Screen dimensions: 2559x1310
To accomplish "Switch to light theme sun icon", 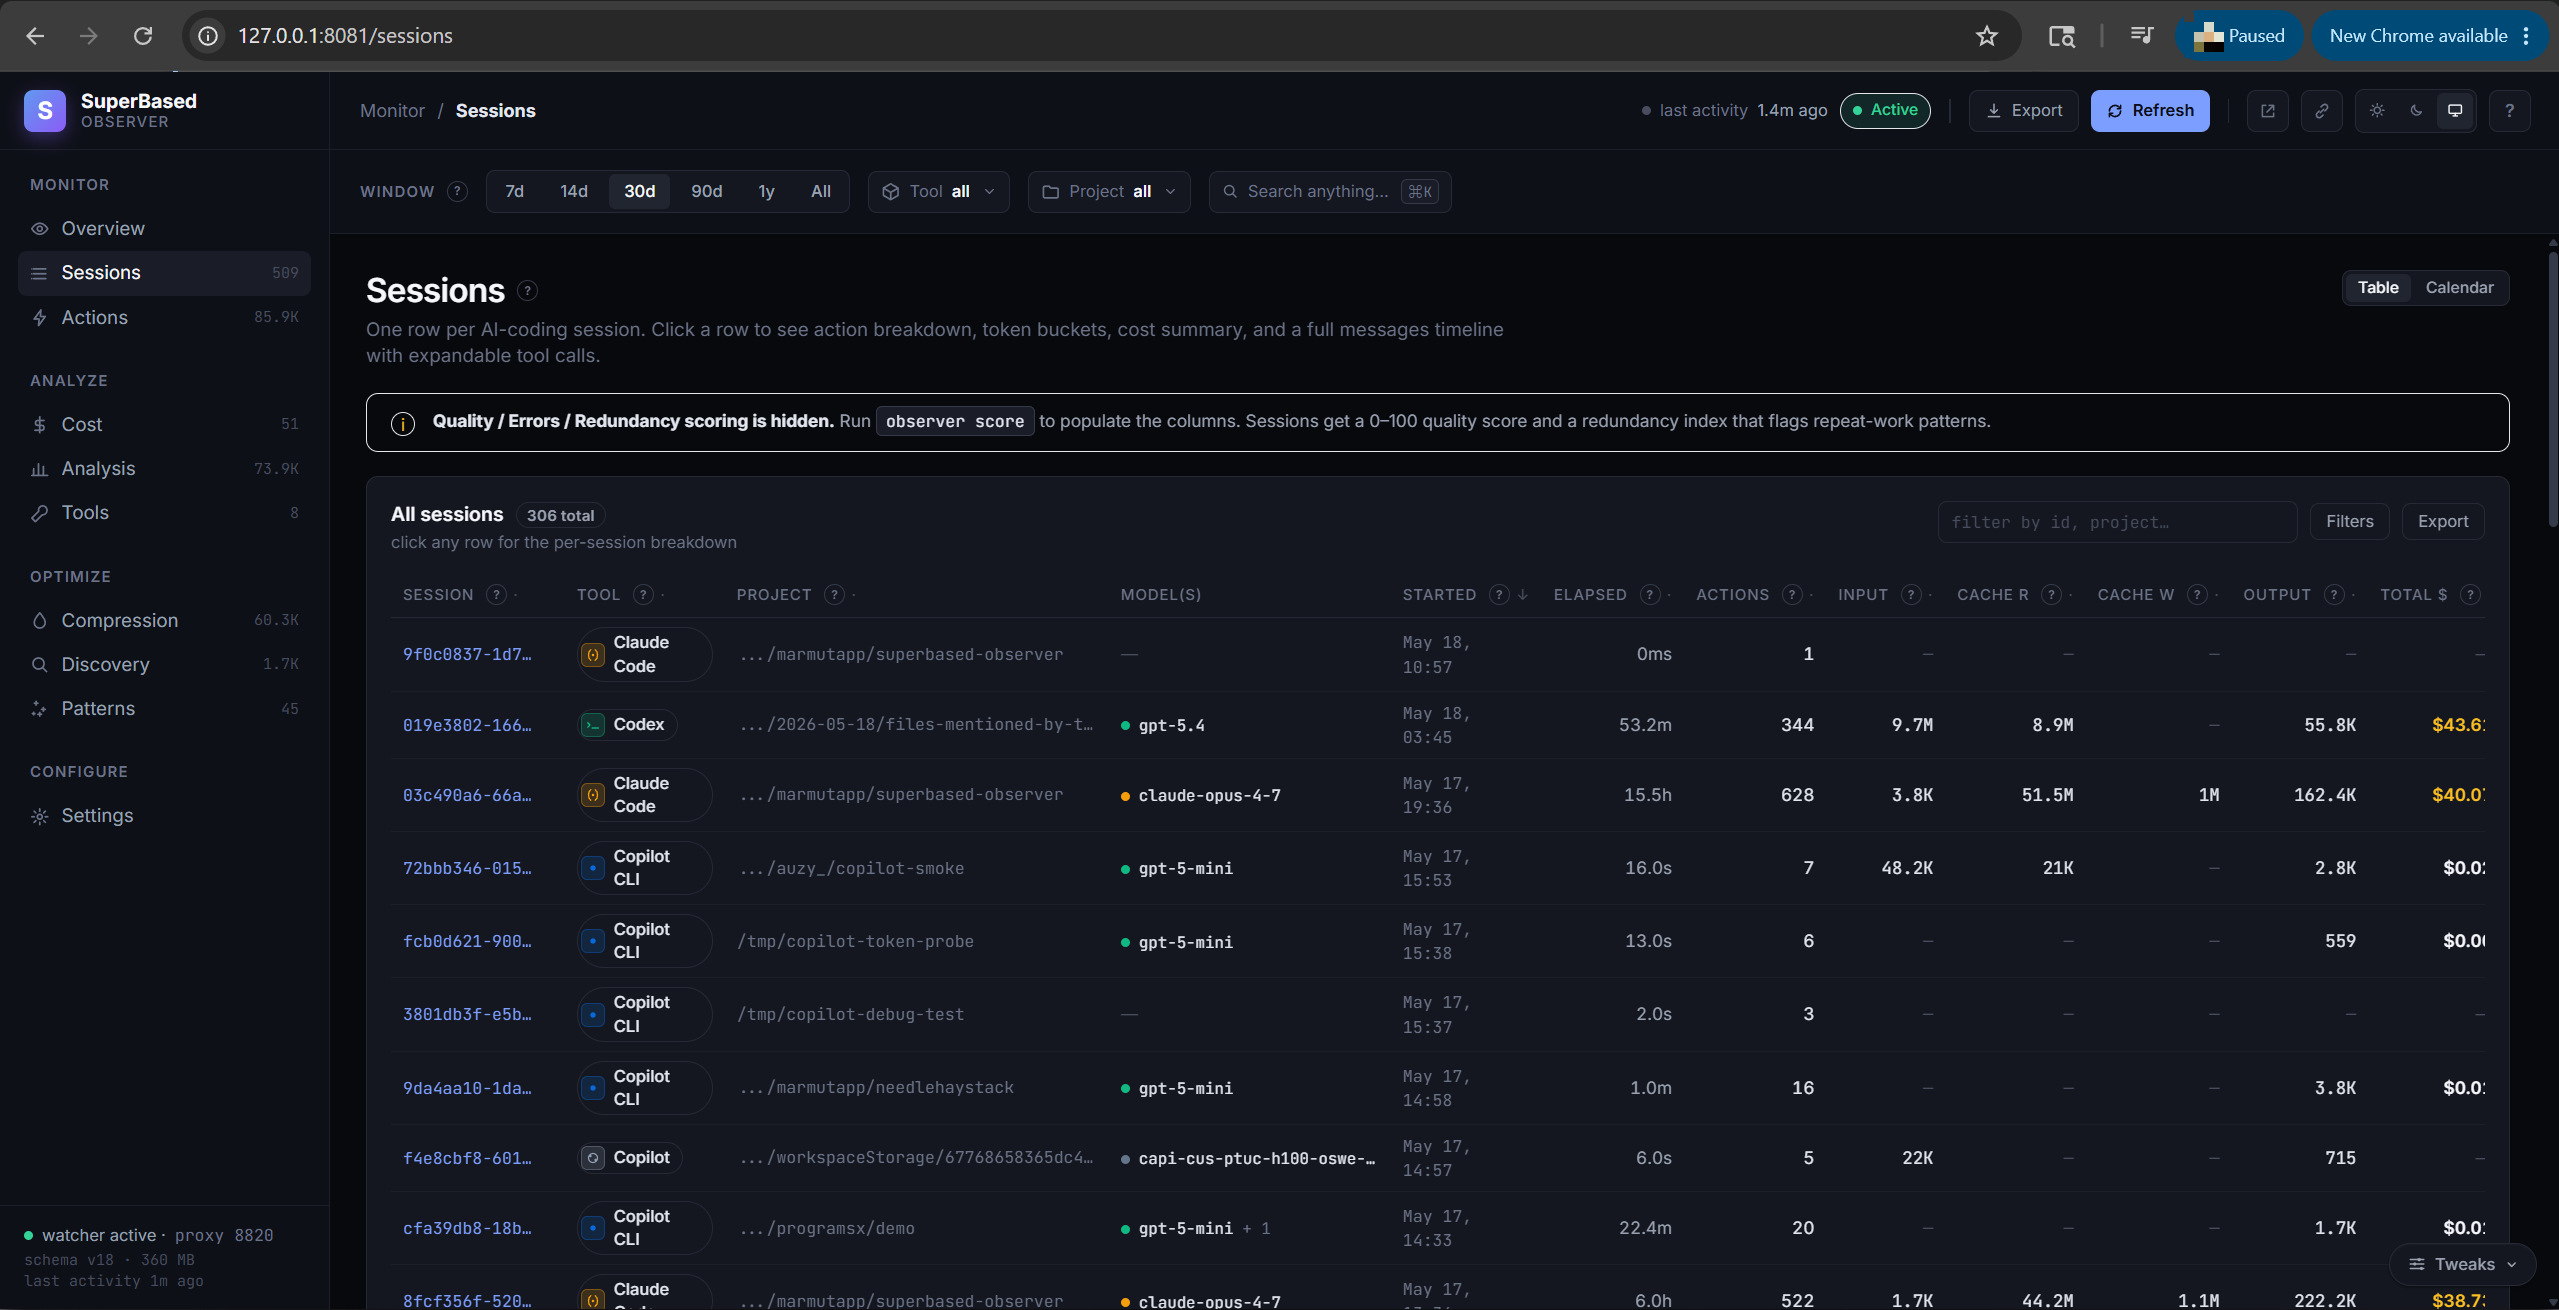I will (x=2377, y=111).
